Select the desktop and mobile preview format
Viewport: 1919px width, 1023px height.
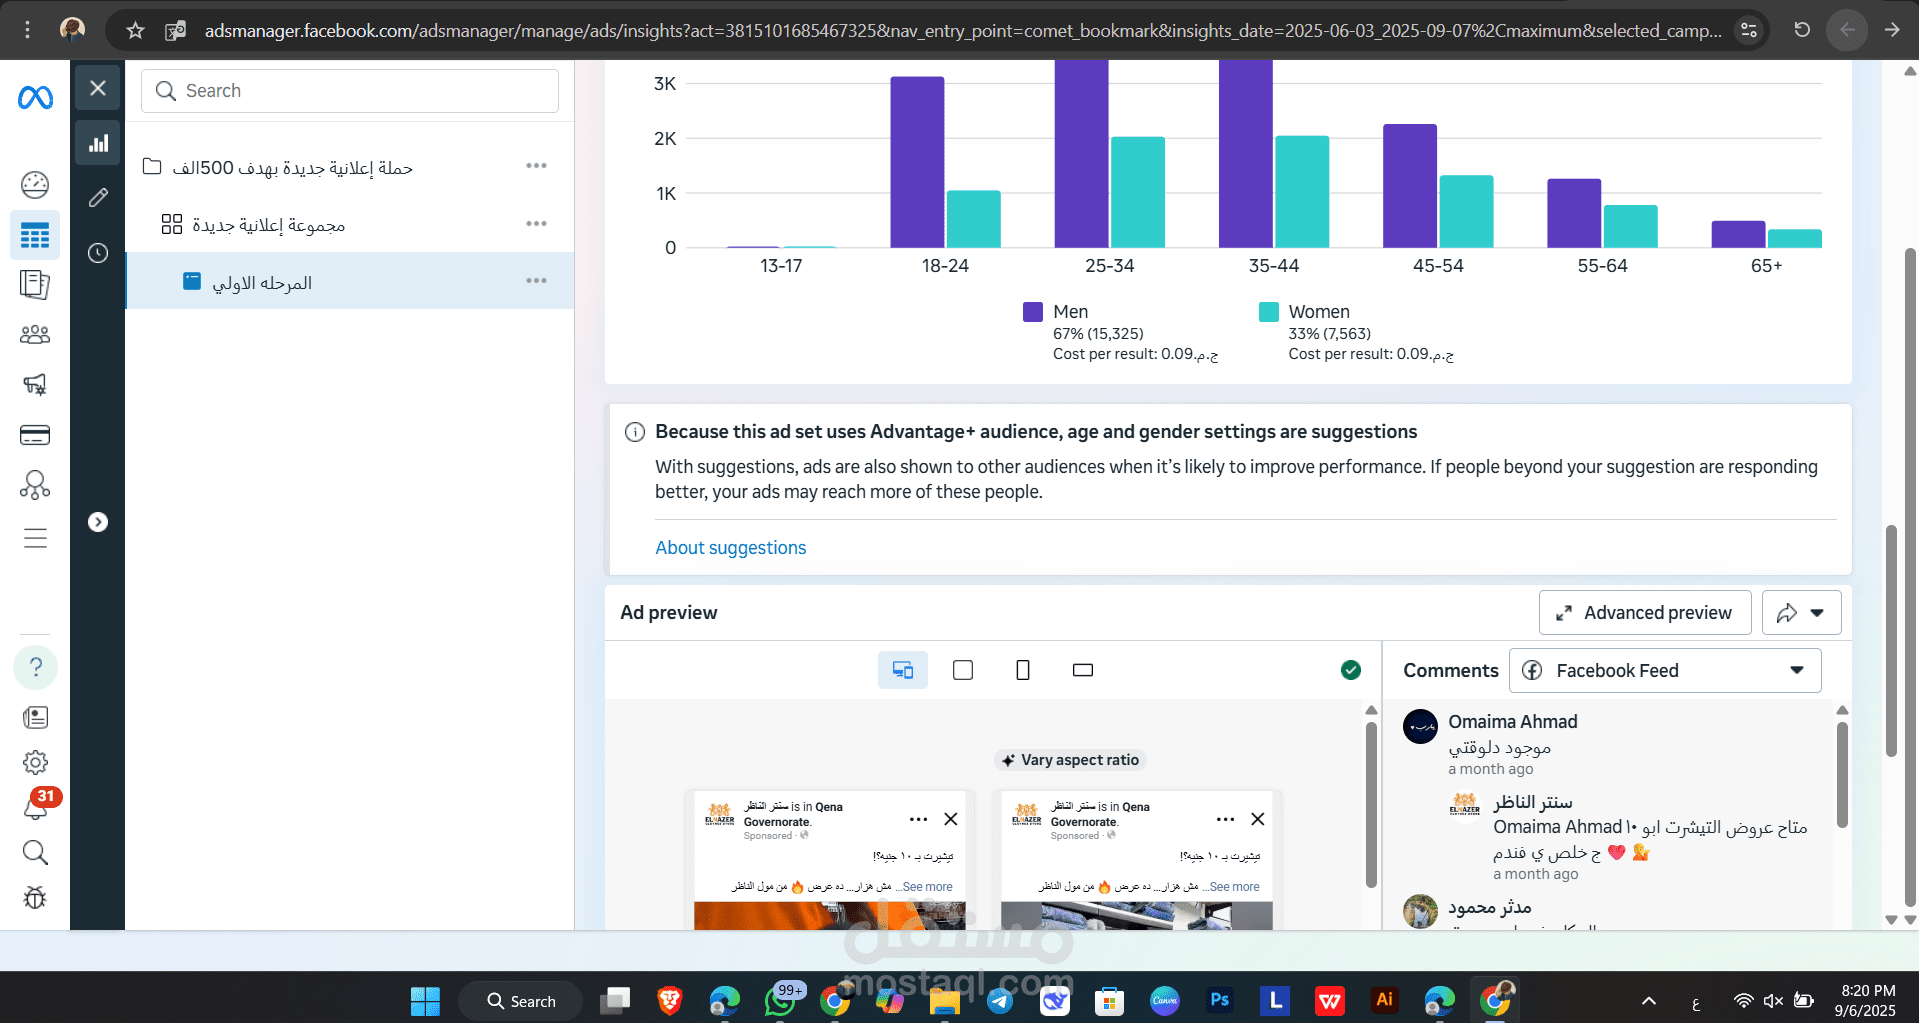point(903,670)
